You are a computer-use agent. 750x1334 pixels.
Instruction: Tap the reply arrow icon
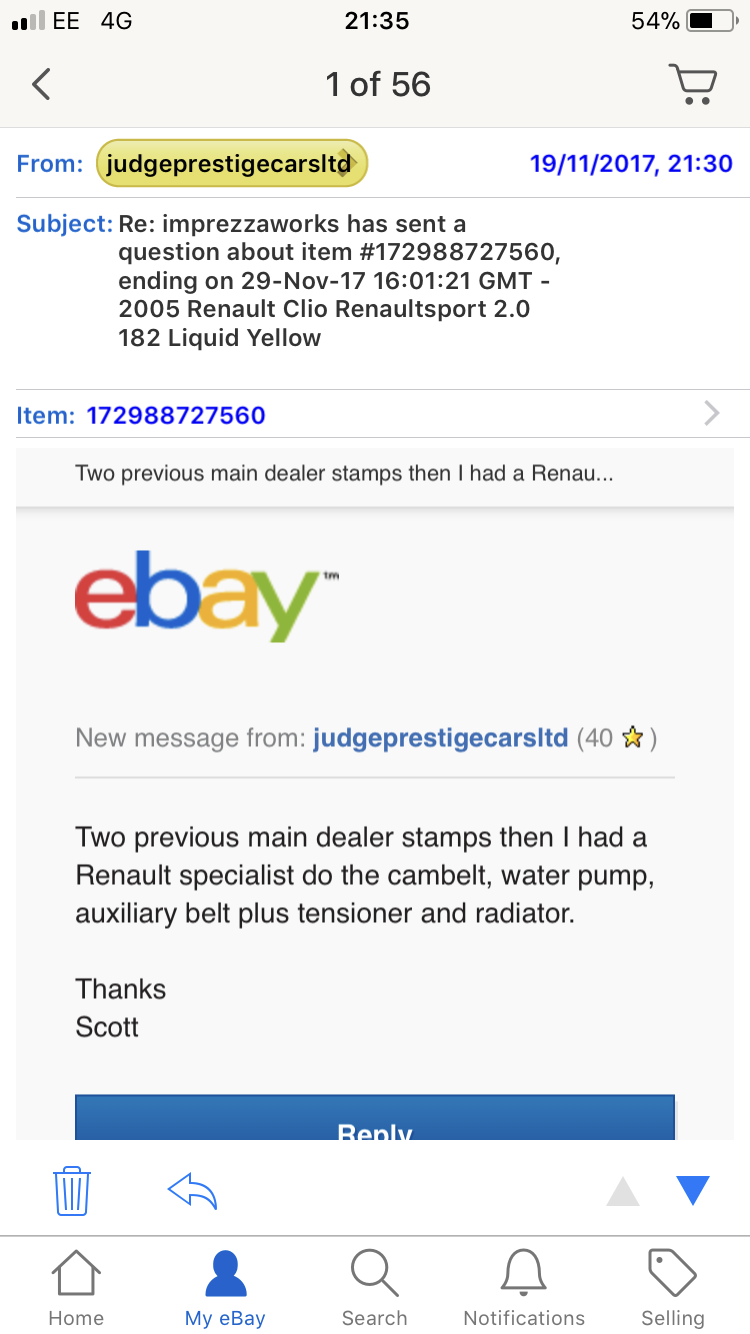pyautogui.click(x=192, y=1190)
